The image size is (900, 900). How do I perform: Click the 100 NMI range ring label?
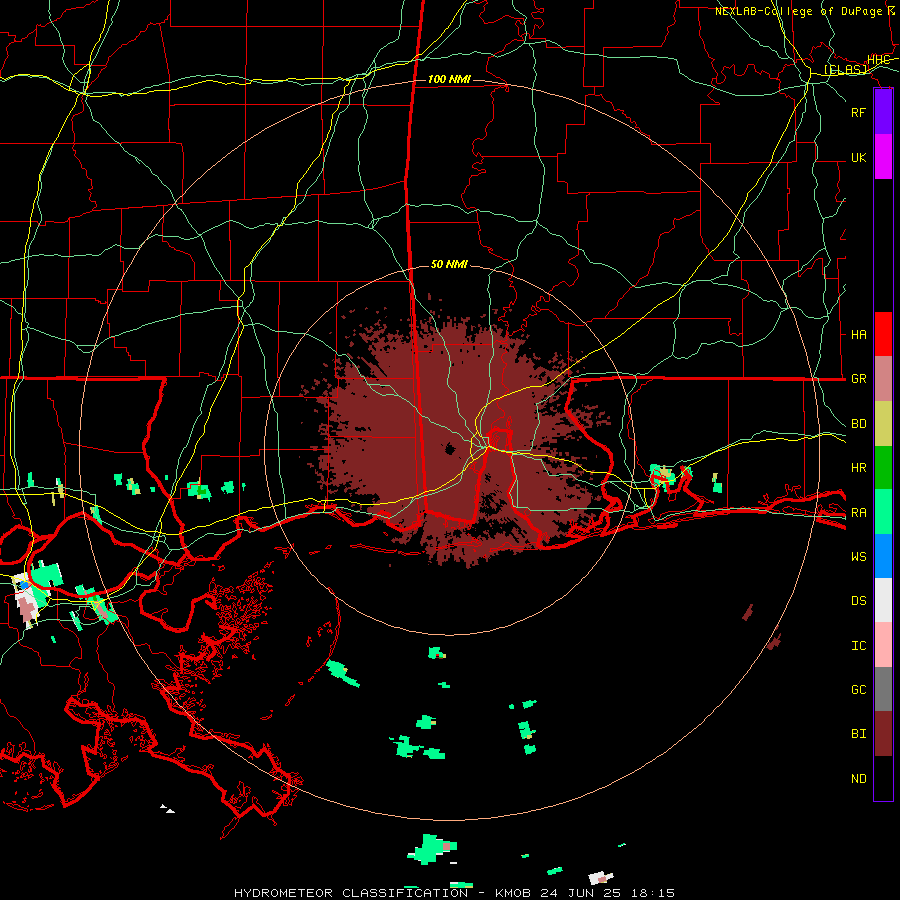(x=449, y=79)
